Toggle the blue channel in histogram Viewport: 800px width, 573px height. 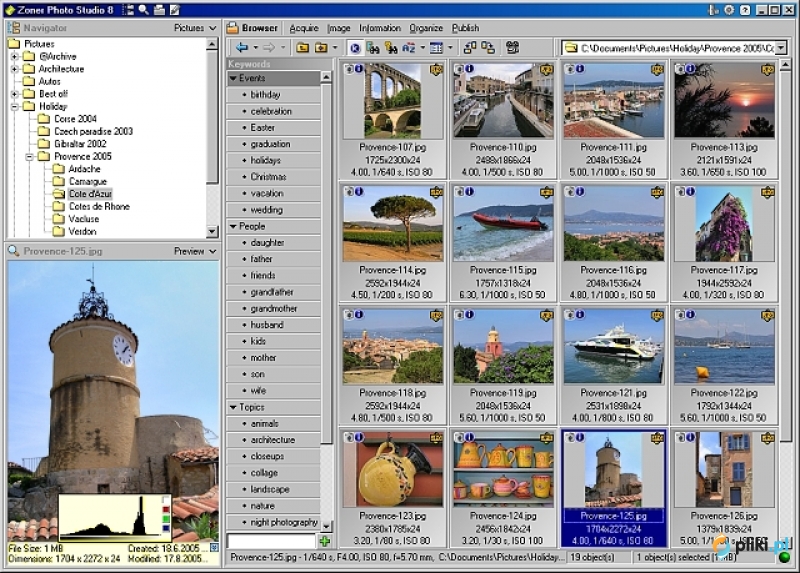coord(166,529)
